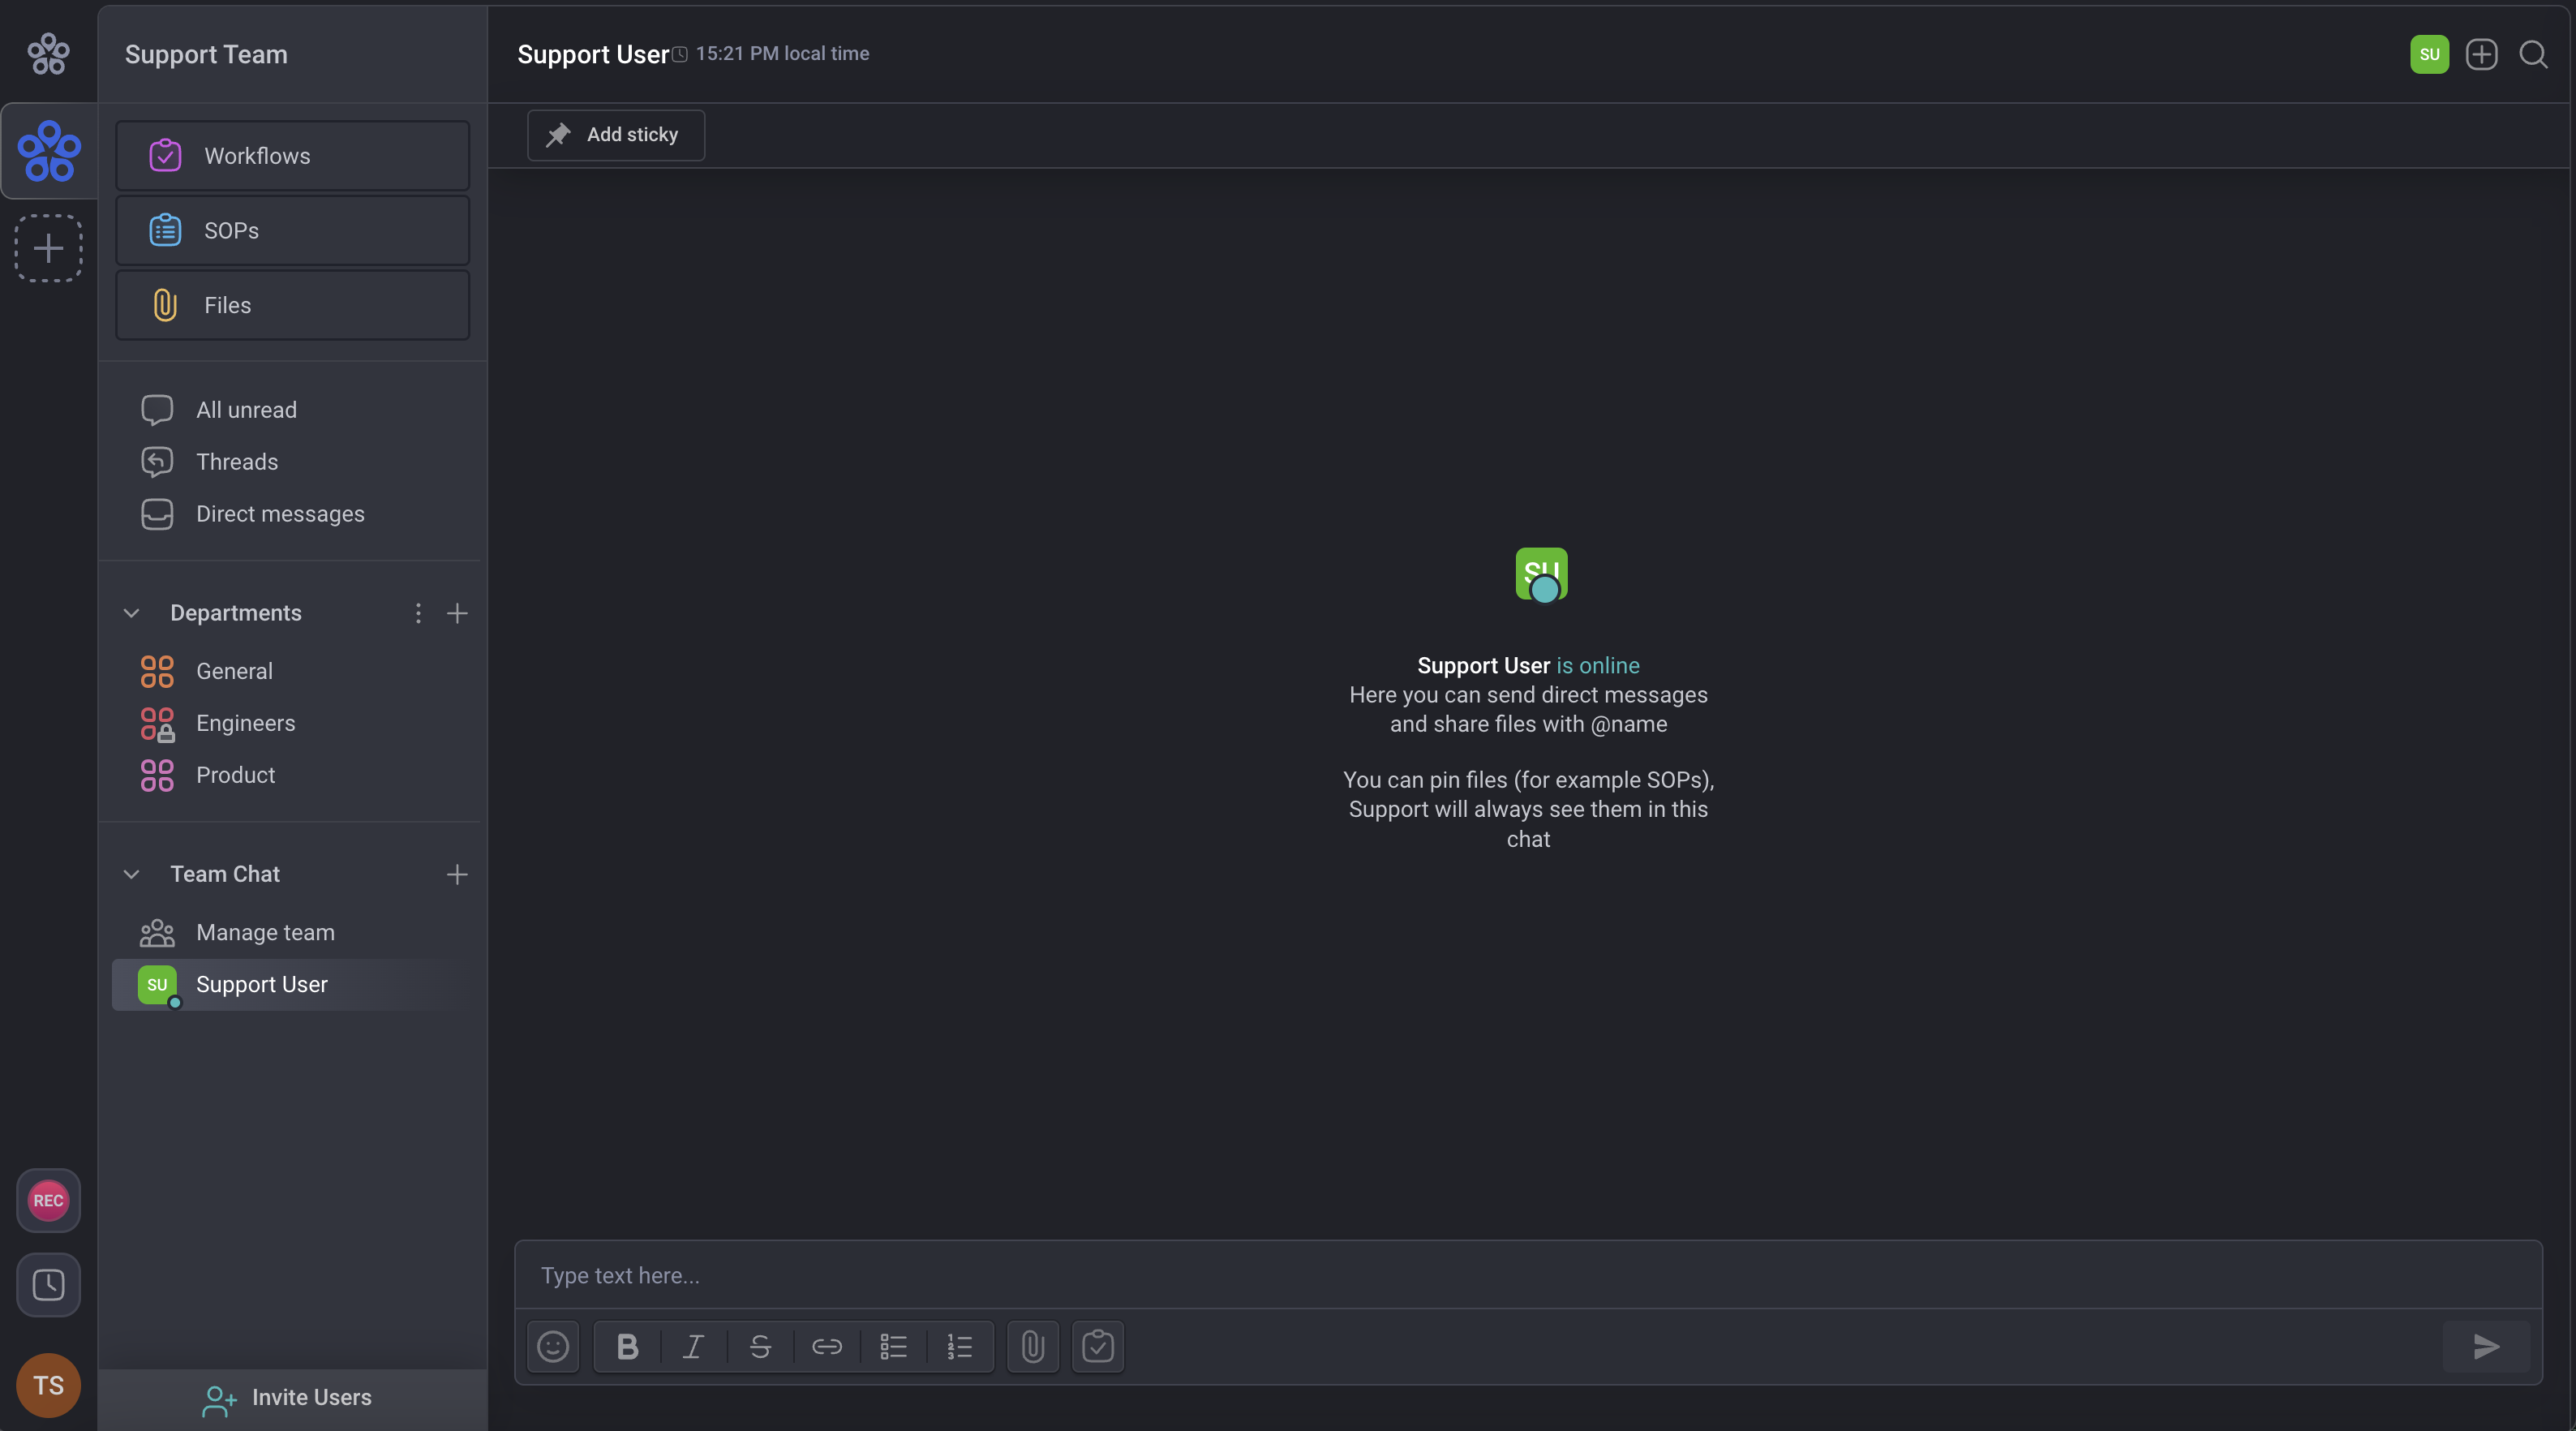Click the REC recording icon
The image size is (2576, 1431).
click(x=48, y=1200)
